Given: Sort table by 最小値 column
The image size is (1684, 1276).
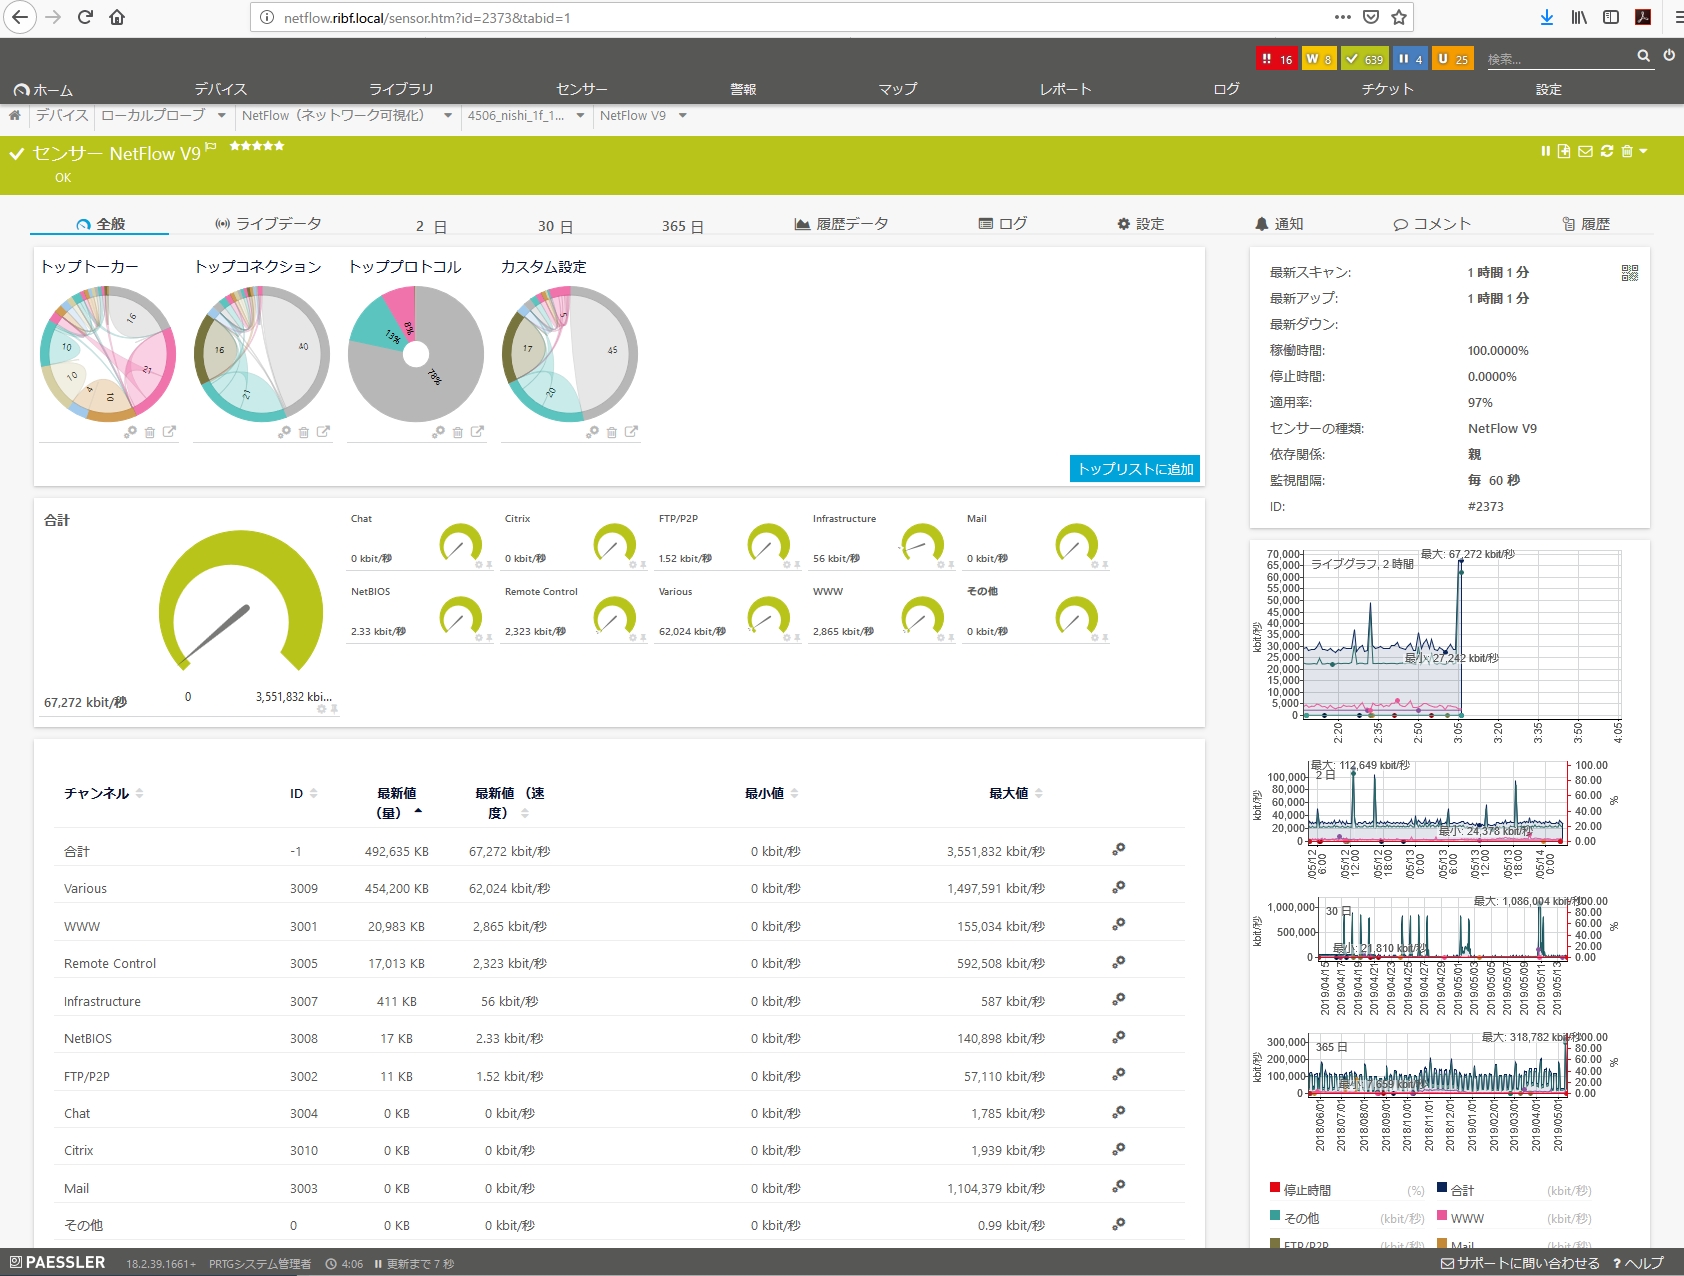Looking at the screenshot, I should point(772,793).
